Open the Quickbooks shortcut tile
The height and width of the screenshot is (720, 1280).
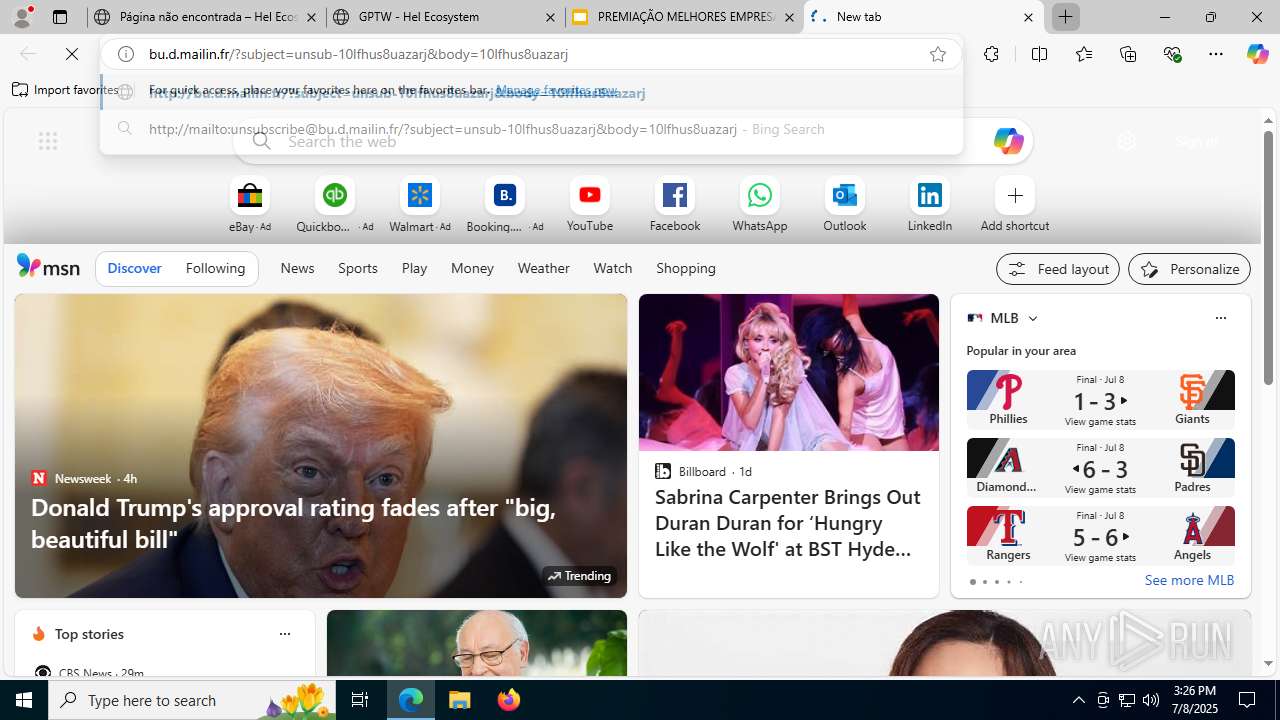[x=334, y=205]
